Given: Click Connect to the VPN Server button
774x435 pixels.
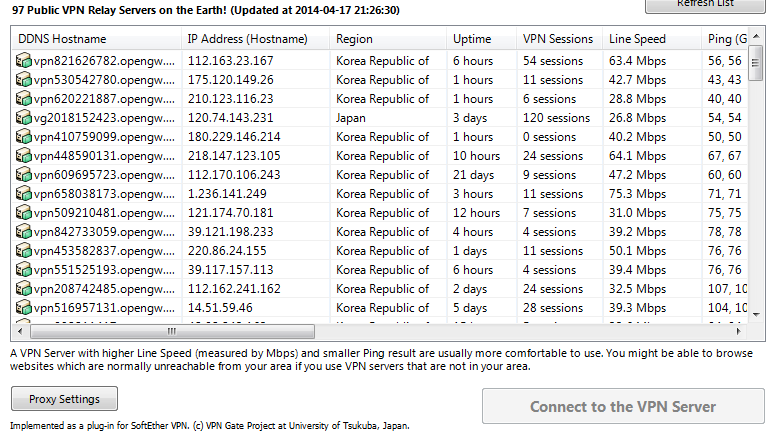Looking at the screenshot, I should tap(623, 406).
